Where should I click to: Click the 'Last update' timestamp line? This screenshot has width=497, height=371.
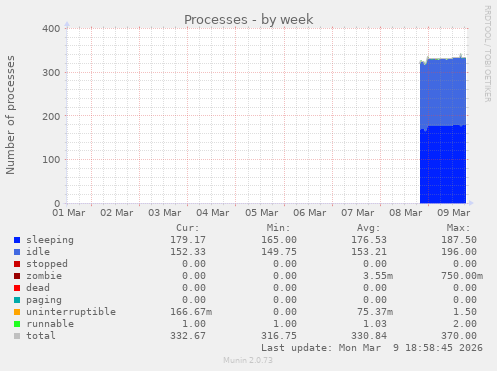[x=372, y=348]
